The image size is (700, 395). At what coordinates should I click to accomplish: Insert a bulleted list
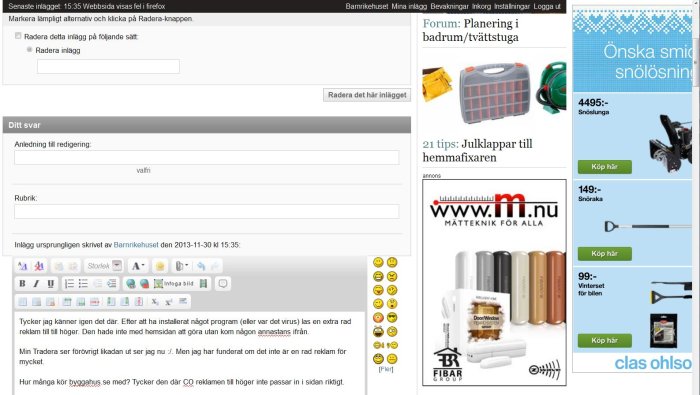[83, 283]
